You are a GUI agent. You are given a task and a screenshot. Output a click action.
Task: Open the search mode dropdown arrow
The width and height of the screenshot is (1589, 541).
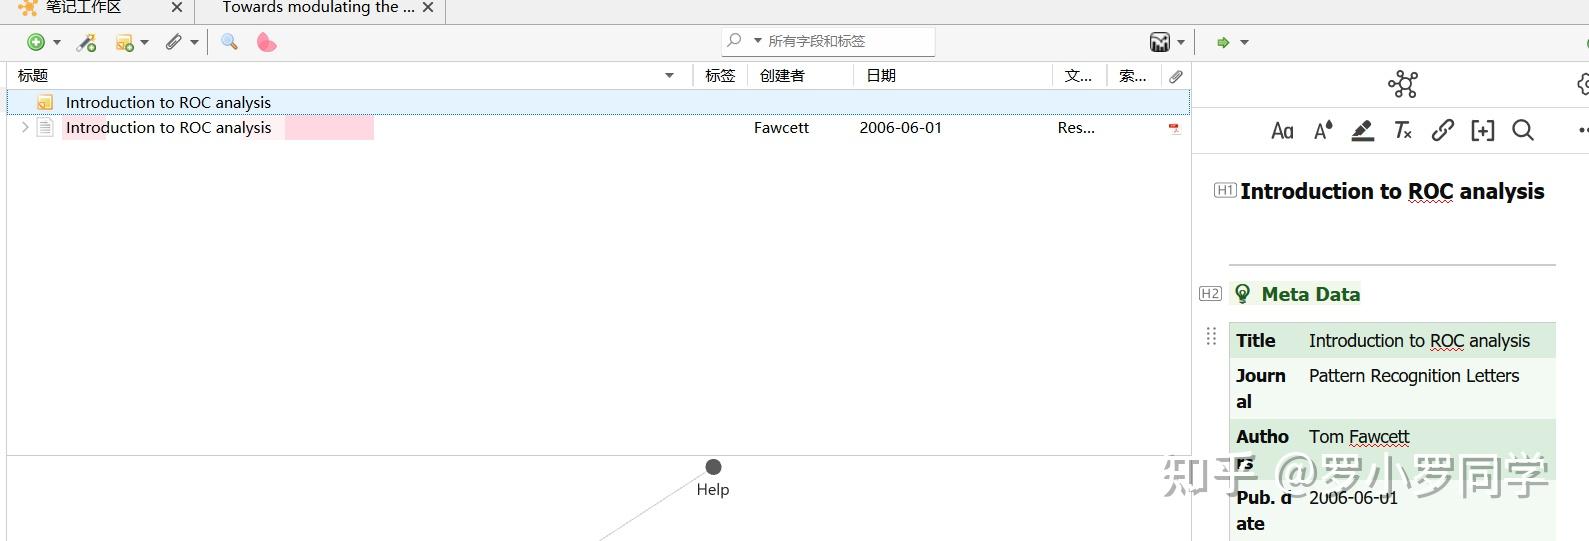click(x=758, y=41)
